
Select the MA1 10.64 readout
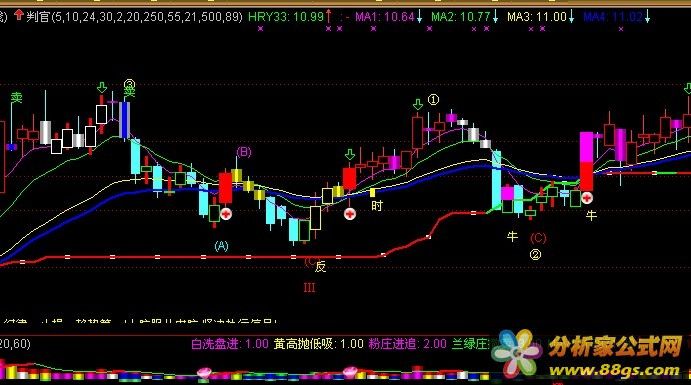pos(385,17)
